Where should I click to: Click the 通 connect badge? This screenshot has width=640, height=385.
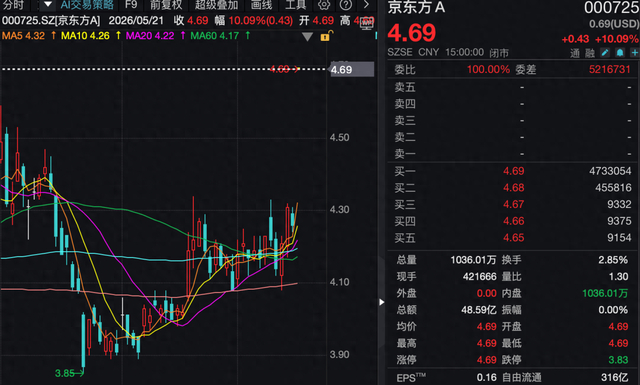pyautogui.click(x=575, y=53)
